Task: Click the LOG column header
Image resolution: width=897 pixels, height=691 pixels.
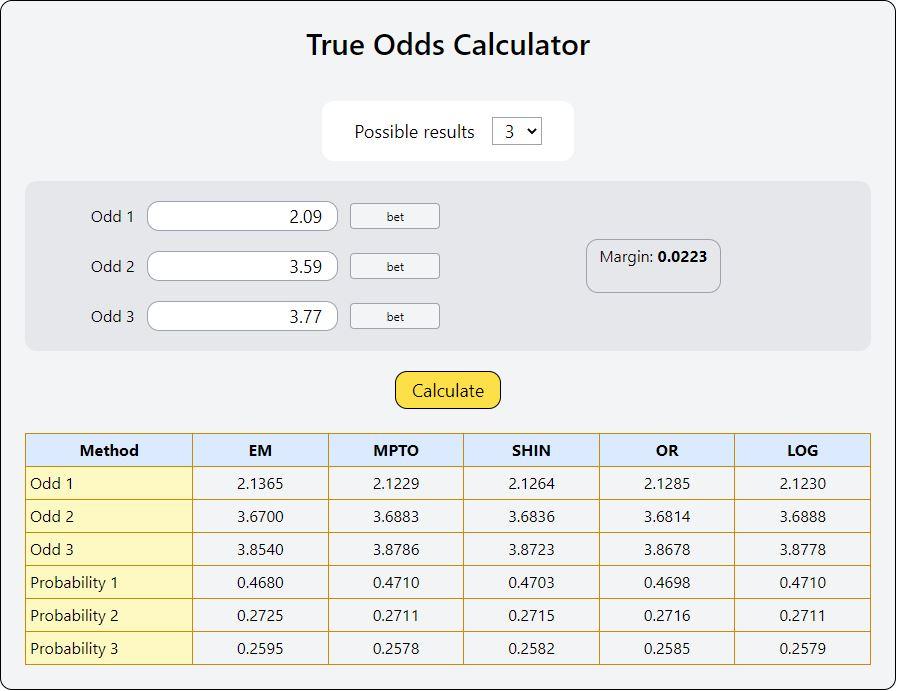Action: pos(803,450)
